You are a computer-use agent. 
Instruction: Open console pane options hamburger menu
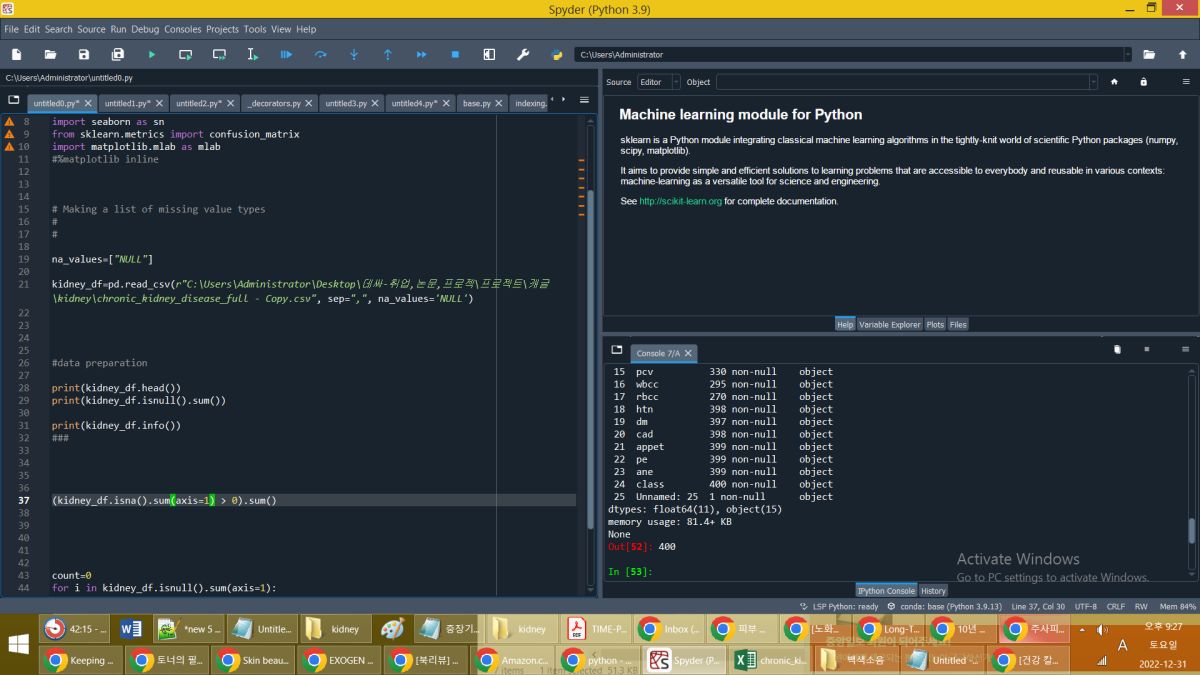[x=1185, y=349]
